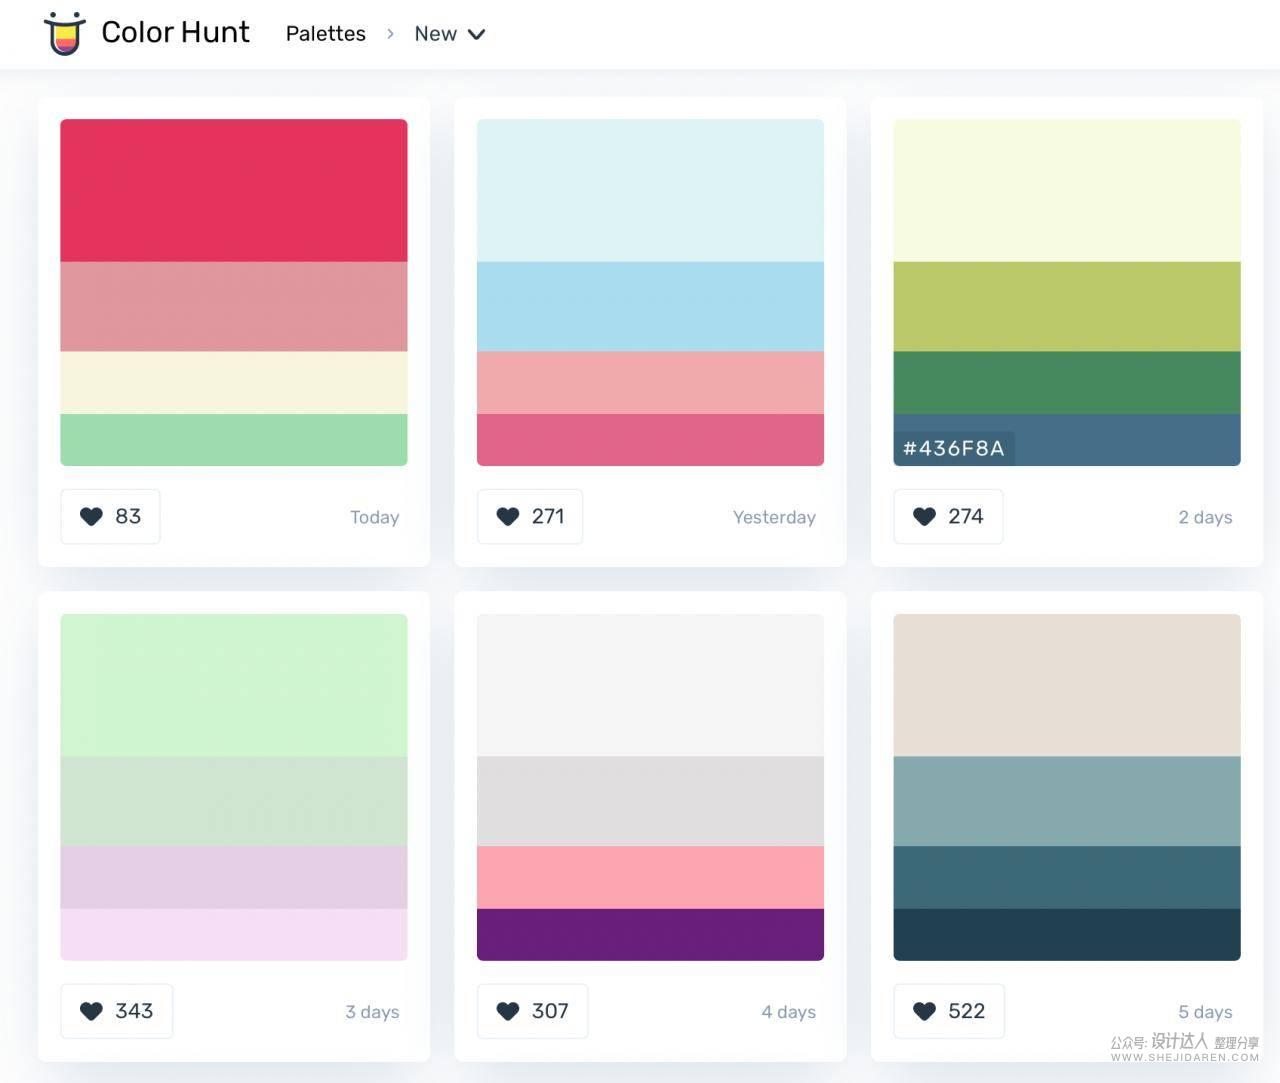The height and width of the screenshot is (1083, 1280).
Task: Select the light mint swatch in 3 days palette
Action: pyautogui.click(x=234, y=686)
